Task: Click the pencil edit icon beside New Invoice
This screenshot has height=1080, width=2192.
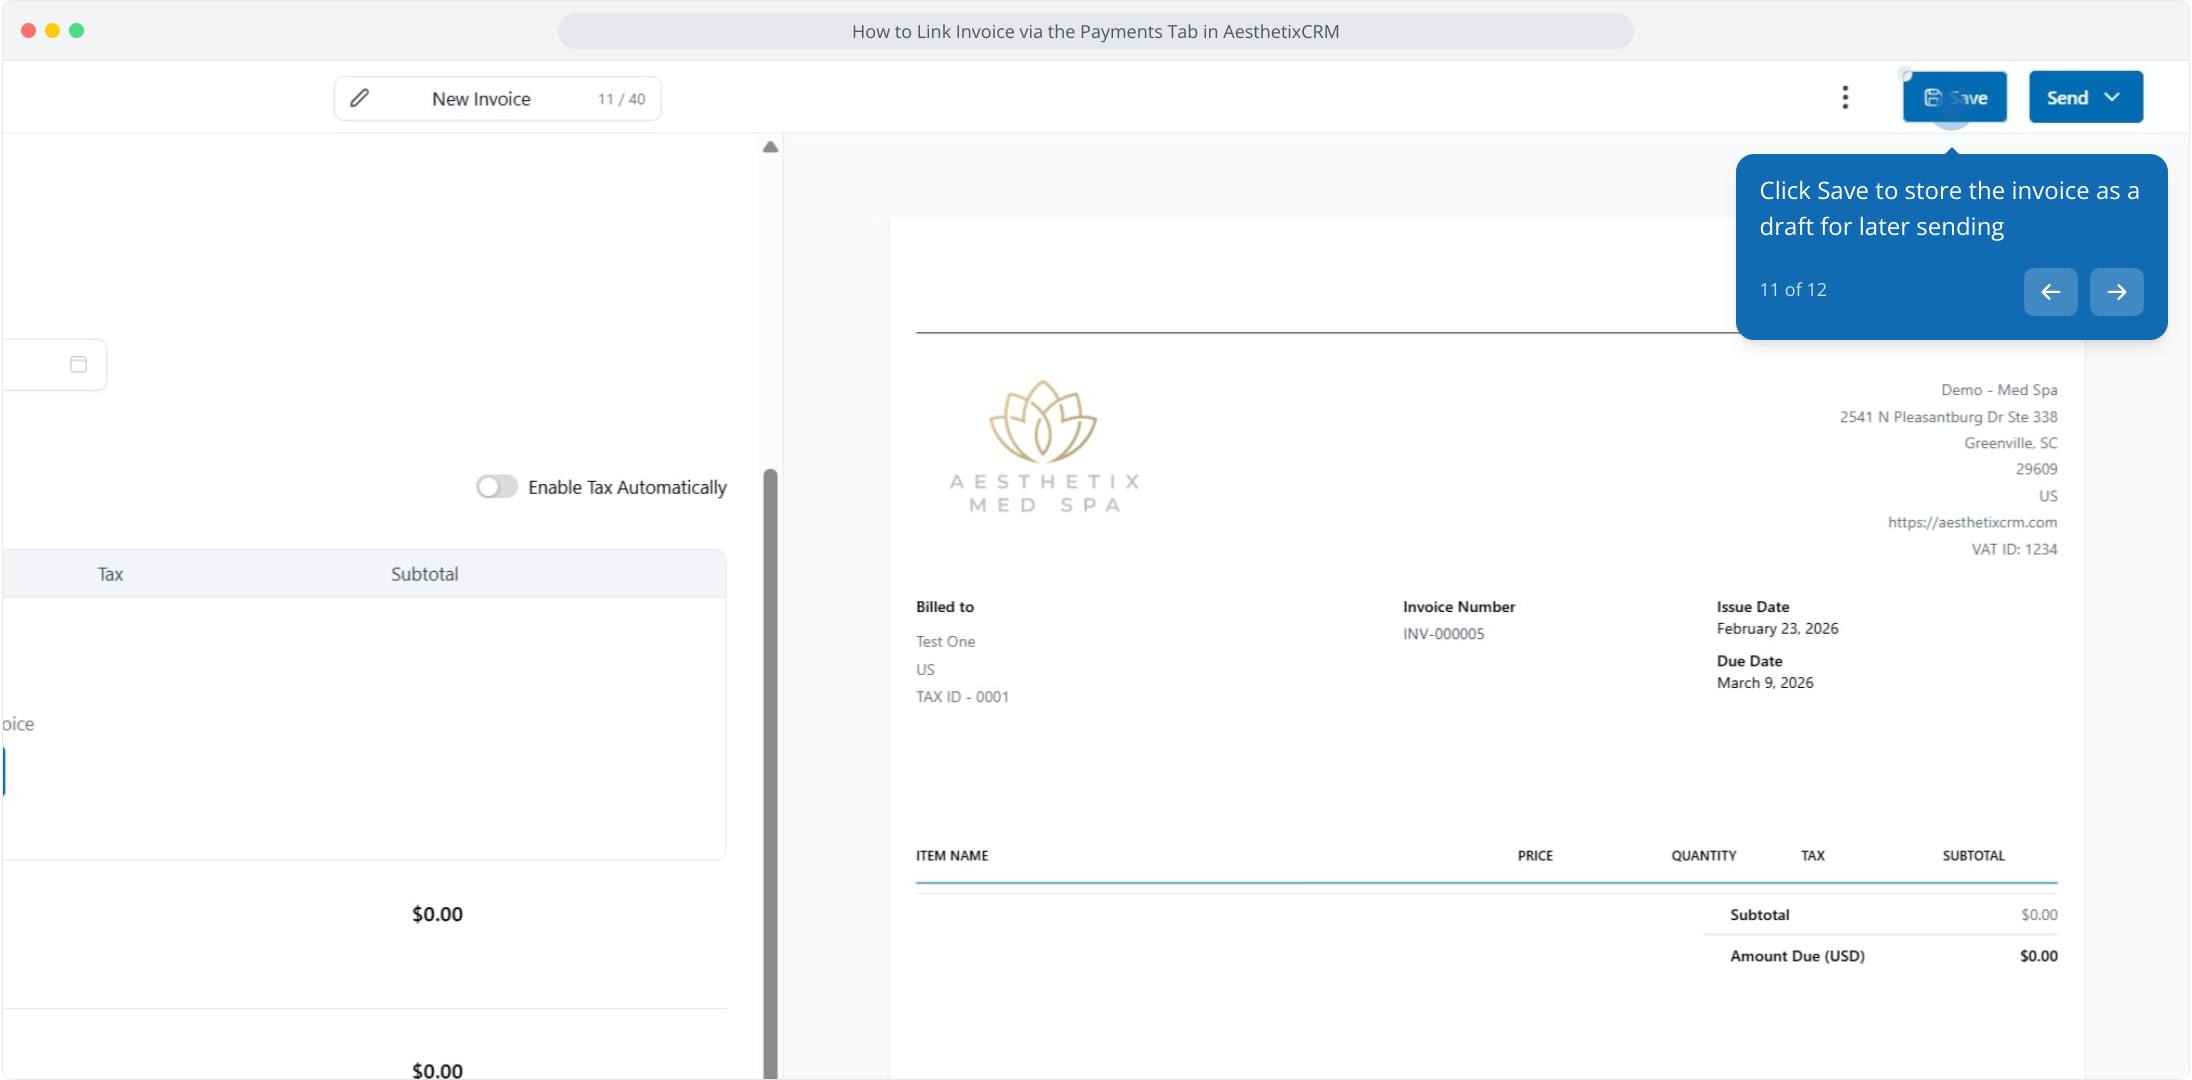Action: click(359, 98)
